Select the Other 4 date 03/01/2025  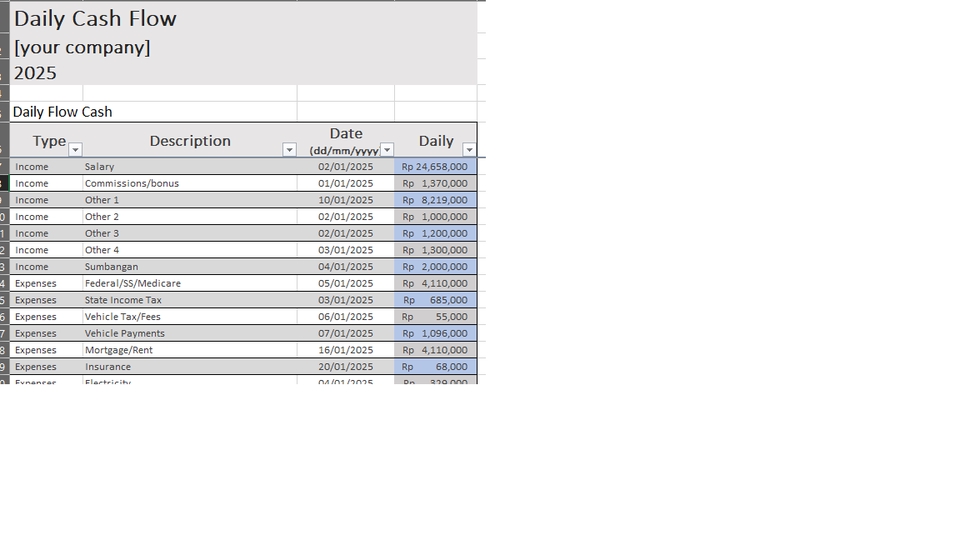(346, 250)
